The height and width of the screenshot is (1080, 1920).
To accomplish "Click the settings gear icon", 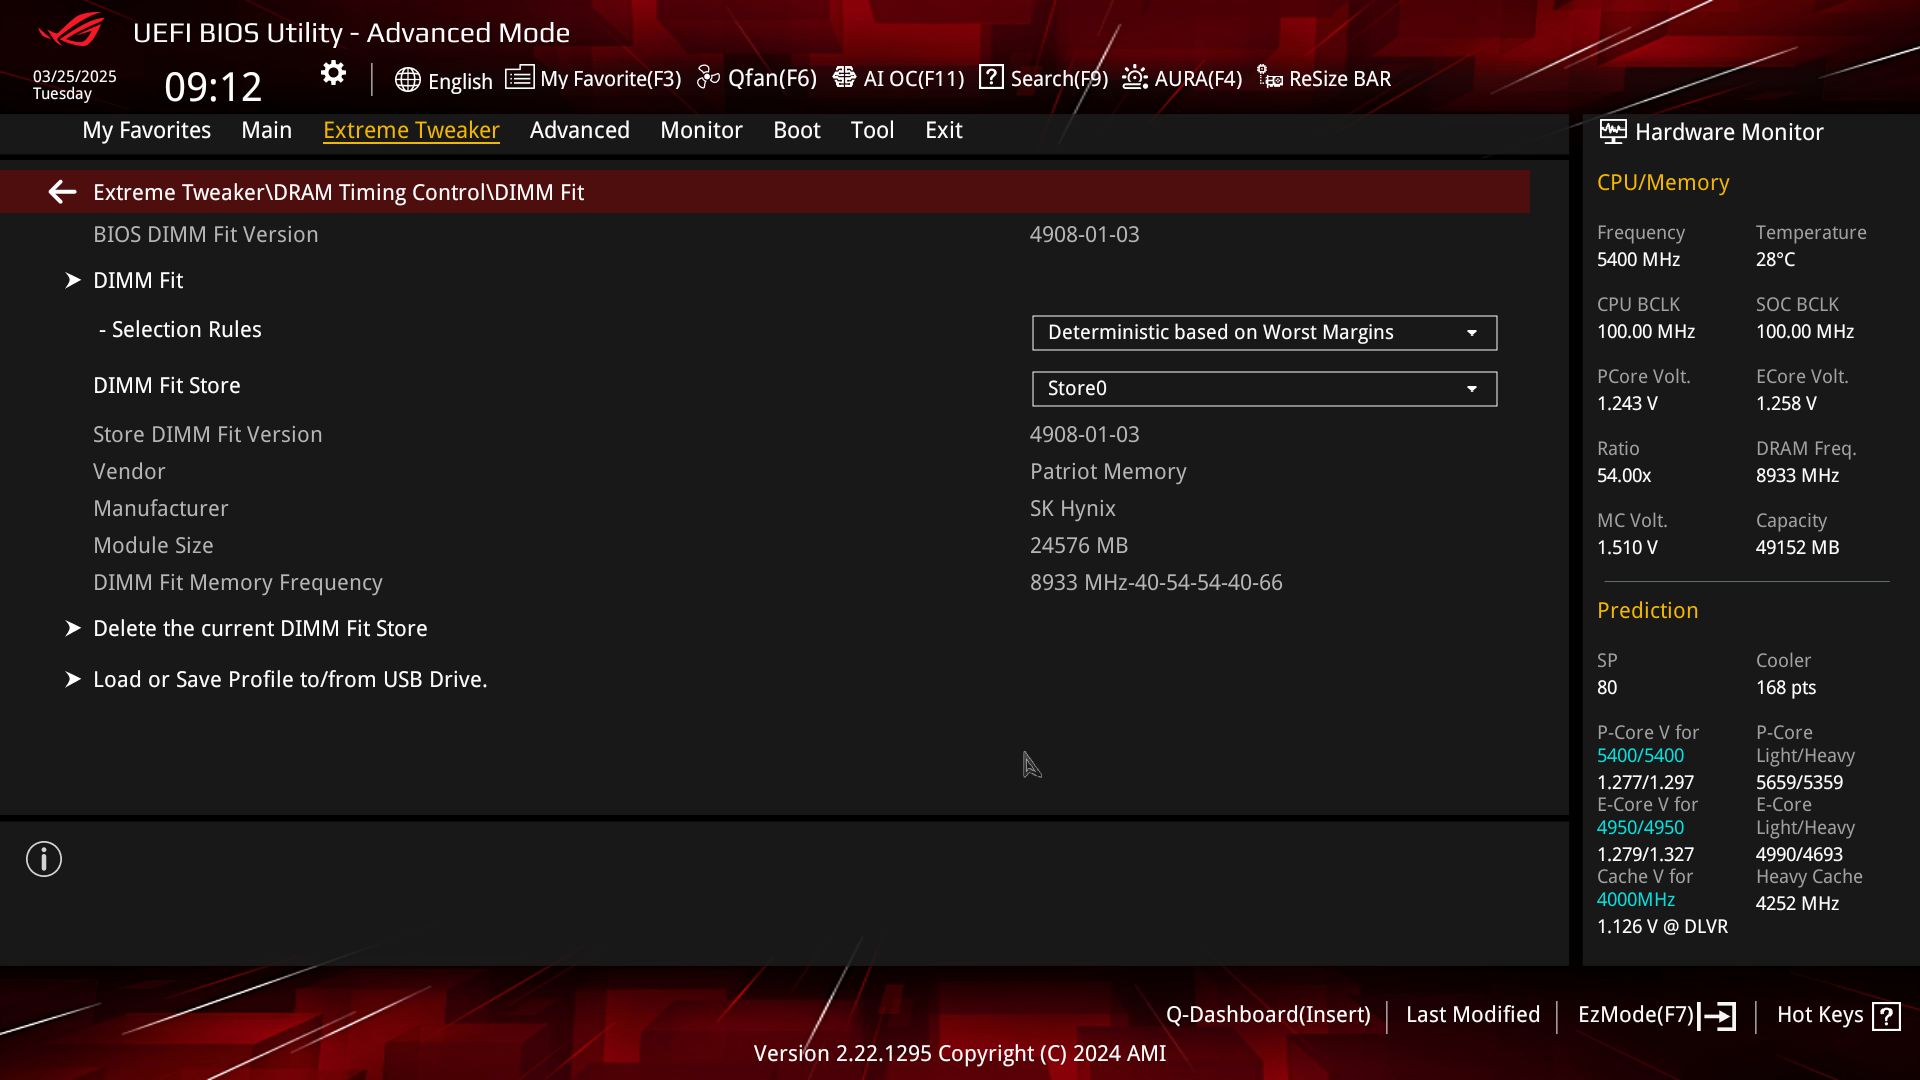I will [333, 73].
